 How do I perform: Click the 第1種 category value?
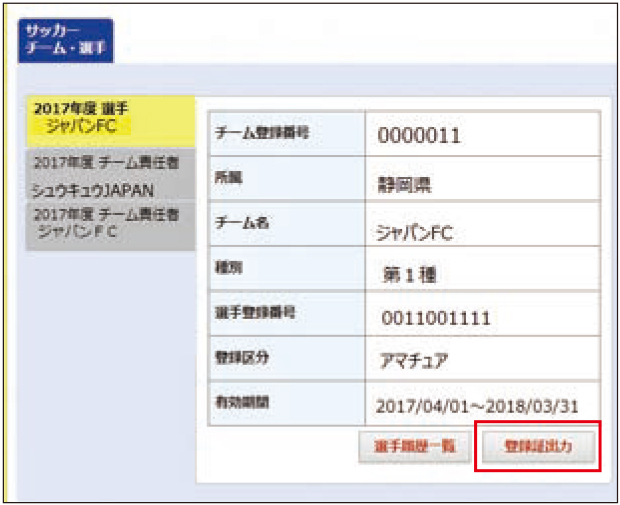tap(411, 273)
